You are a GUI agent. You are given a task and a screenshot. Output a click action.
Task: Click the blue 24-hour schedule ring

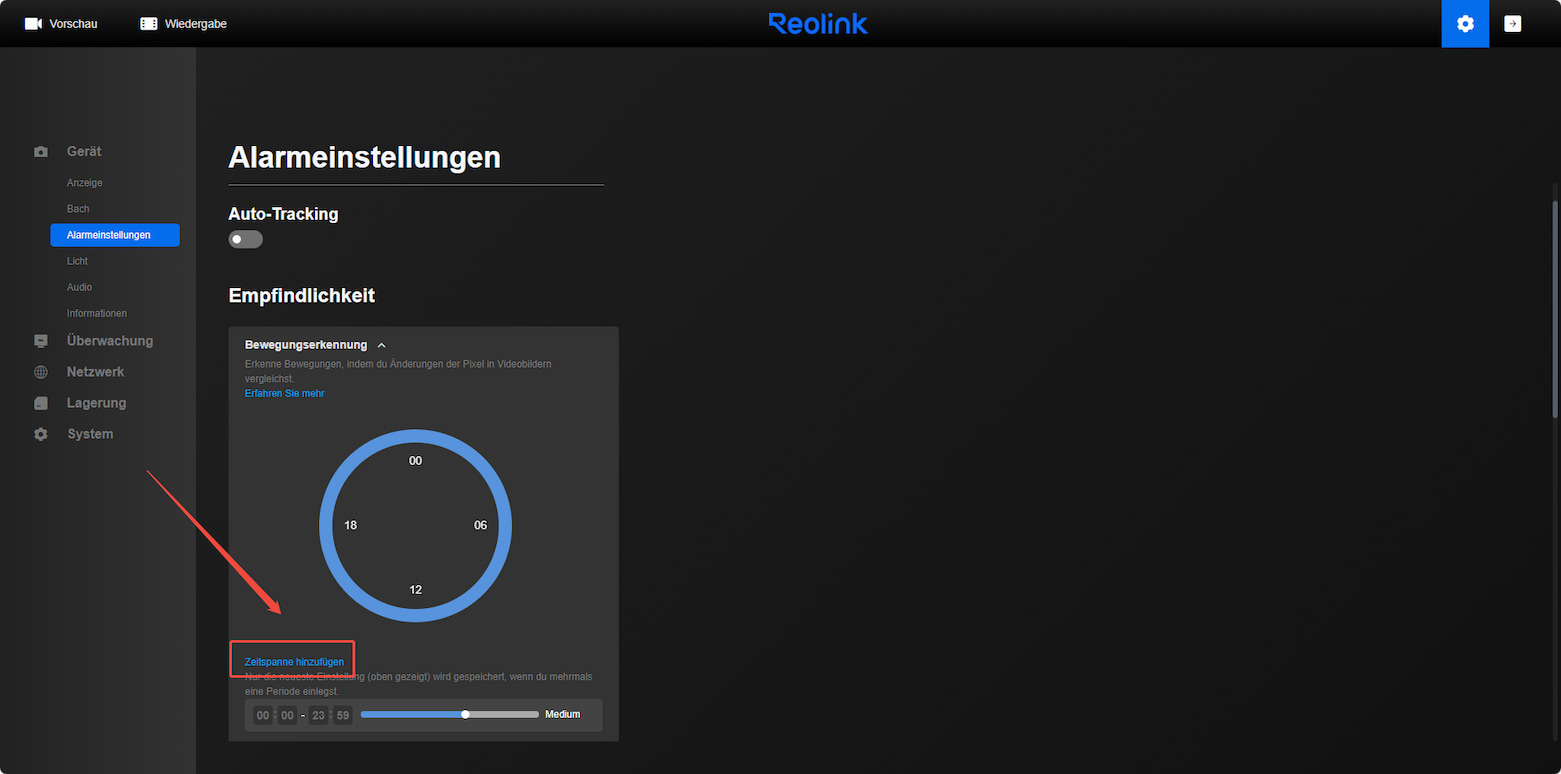415,436
